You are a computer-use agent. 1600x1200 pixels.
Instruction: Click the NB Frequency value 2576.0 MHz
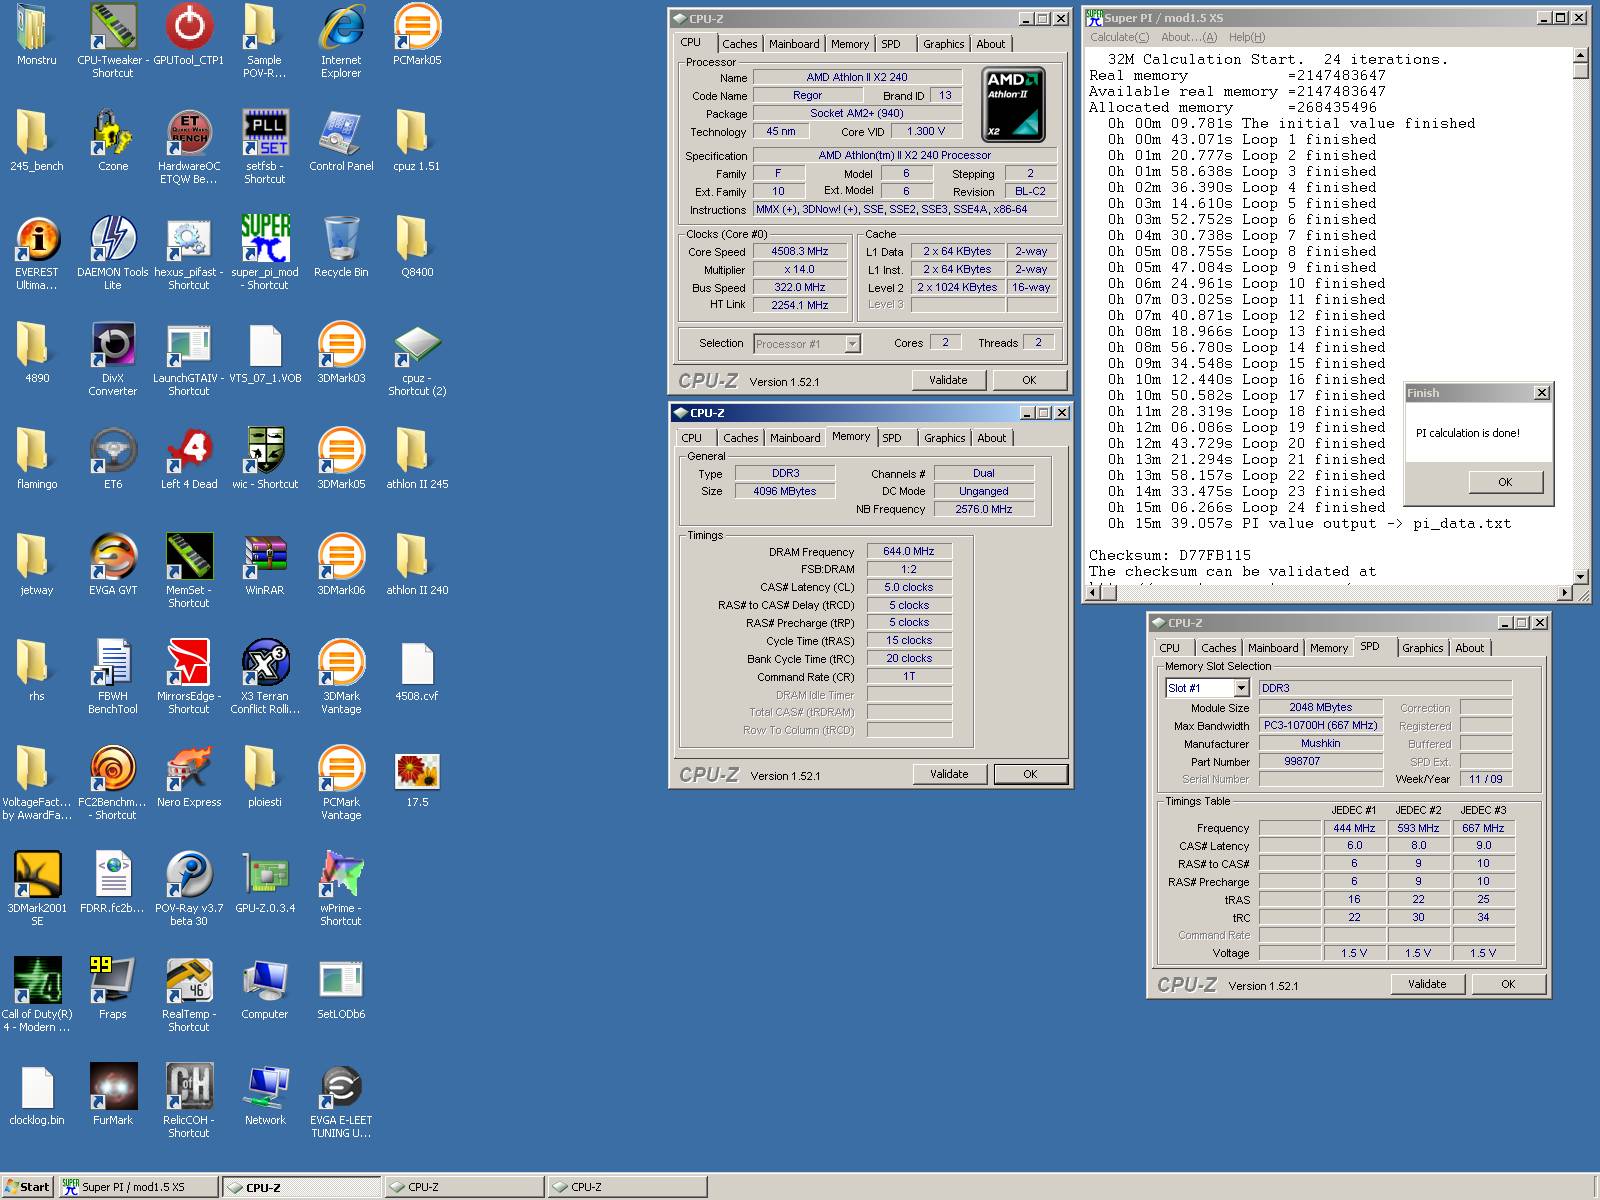pyautogui.click(x=983, y=509)
